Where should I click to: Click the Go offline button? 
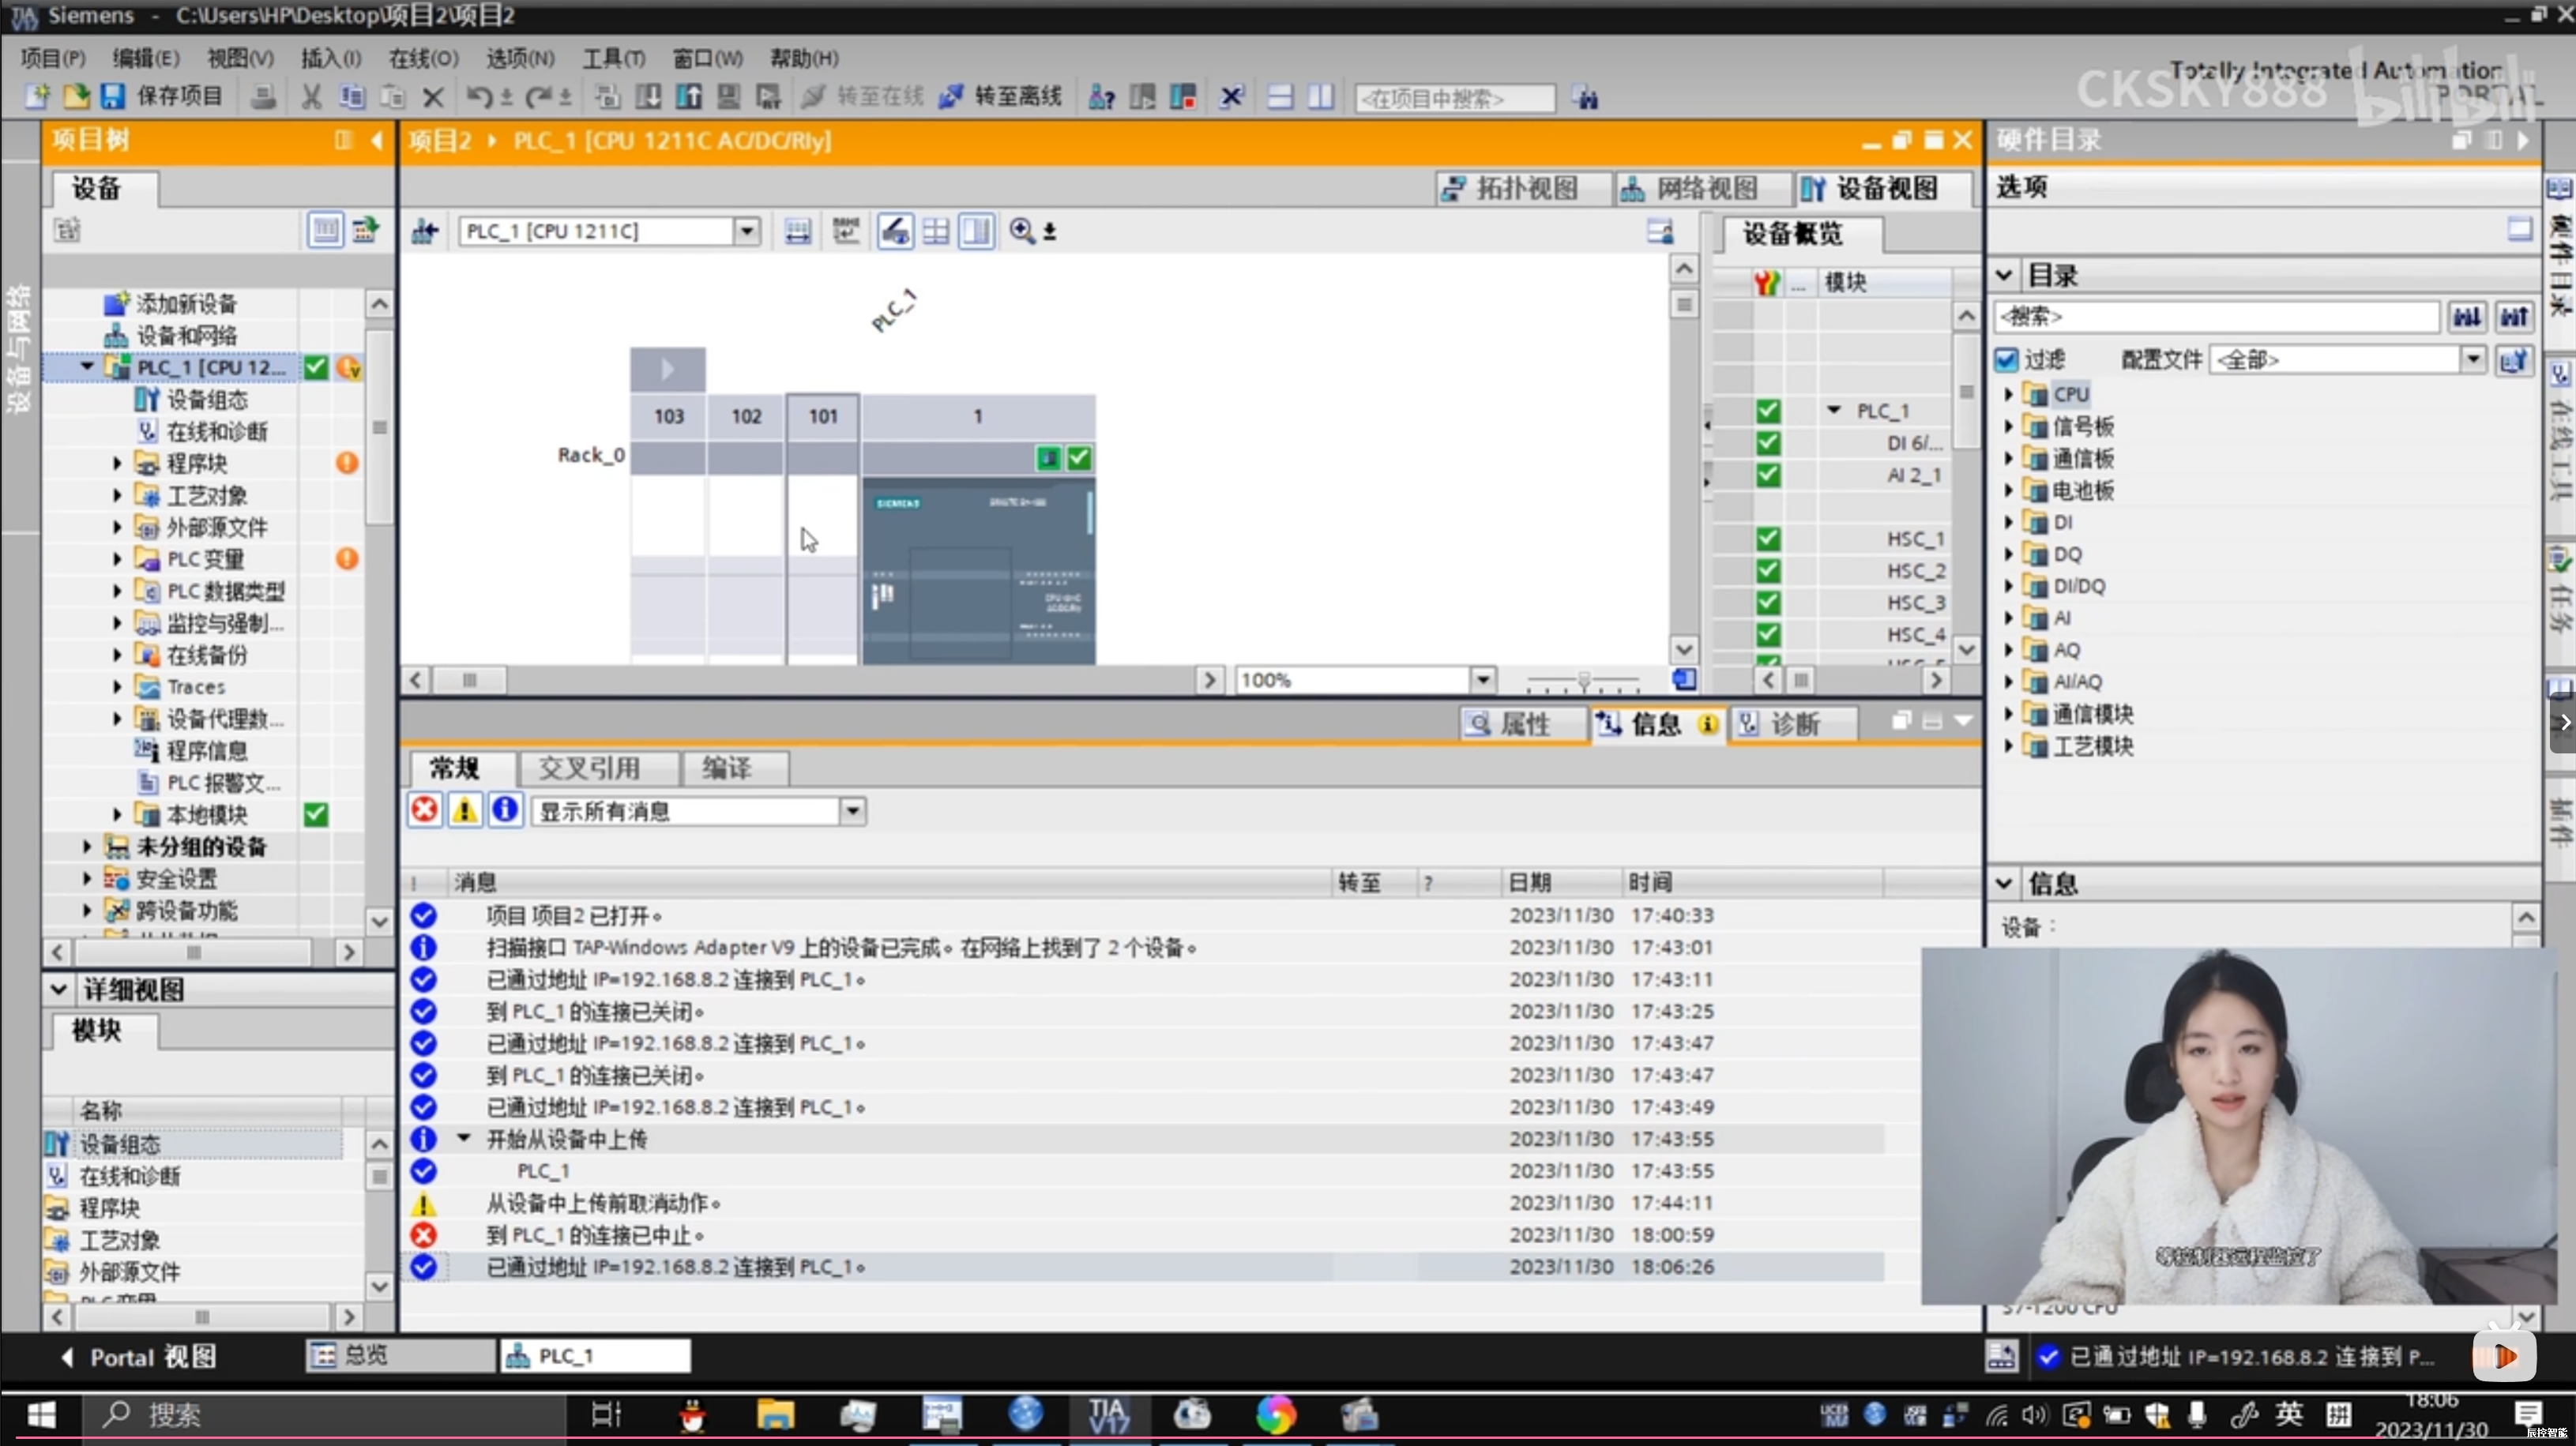tap(1000, 97)
